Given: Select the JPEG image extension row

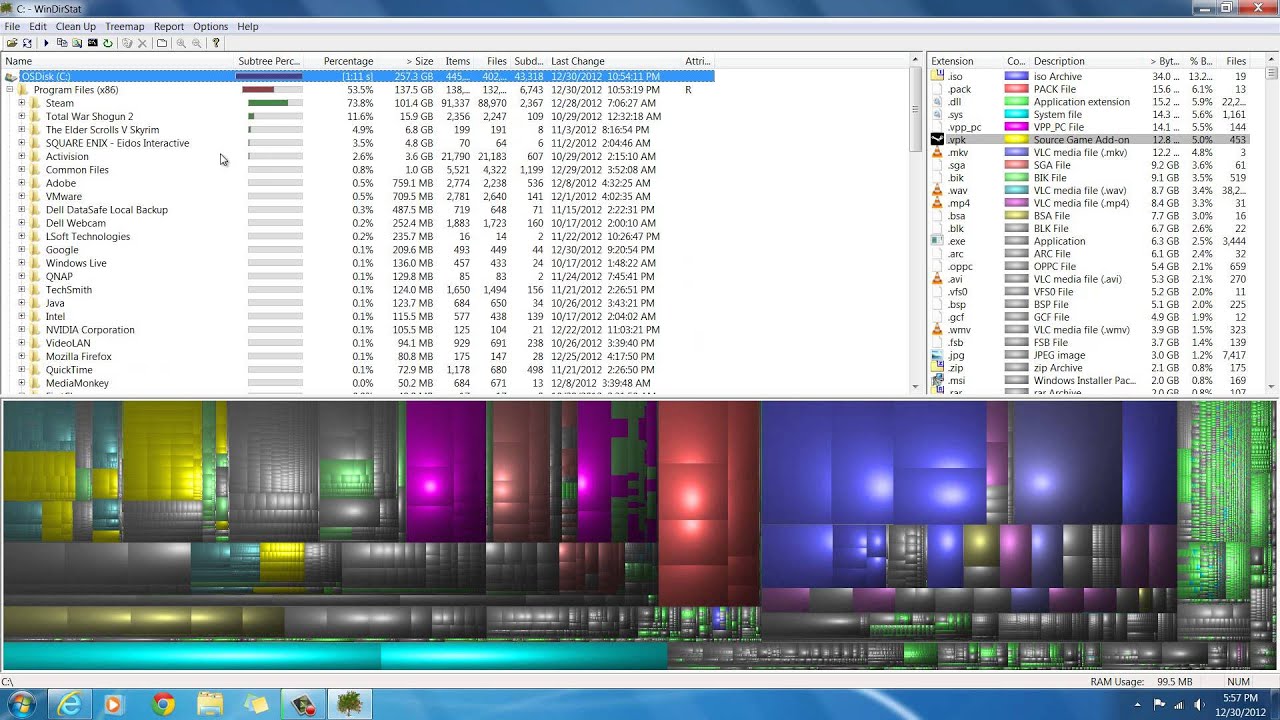Looking at the screenshot, I should click(x=1089, y=355).
